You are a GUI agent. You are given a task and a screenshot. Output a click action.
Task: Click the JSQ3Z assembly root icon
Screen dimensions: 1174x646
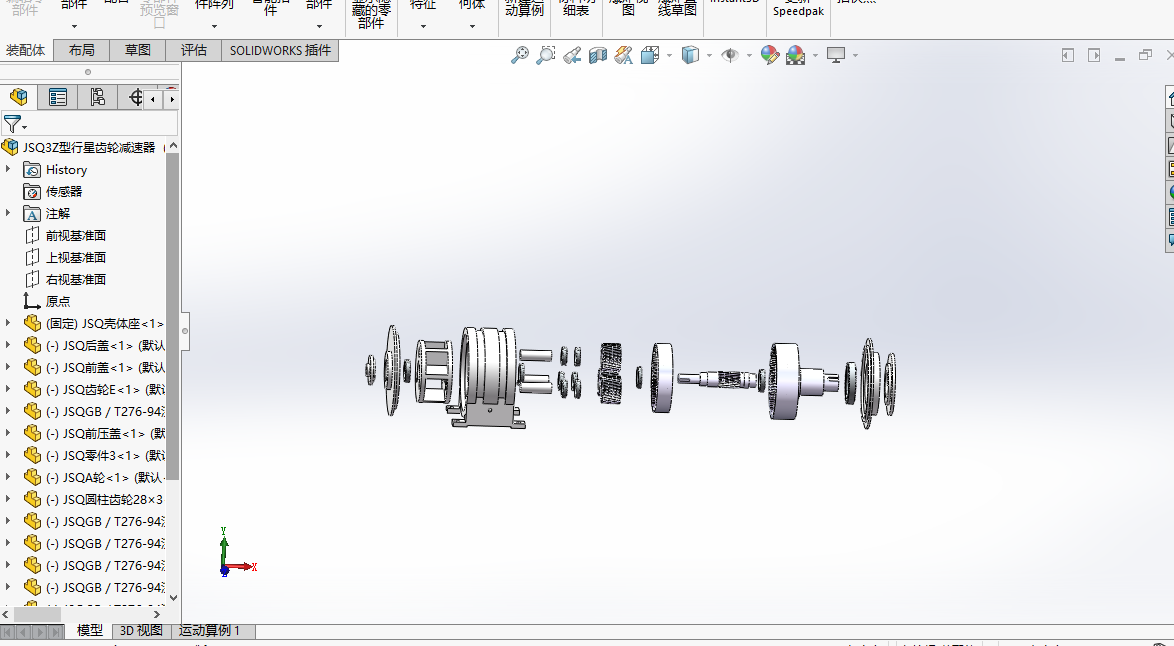[10, 147]
